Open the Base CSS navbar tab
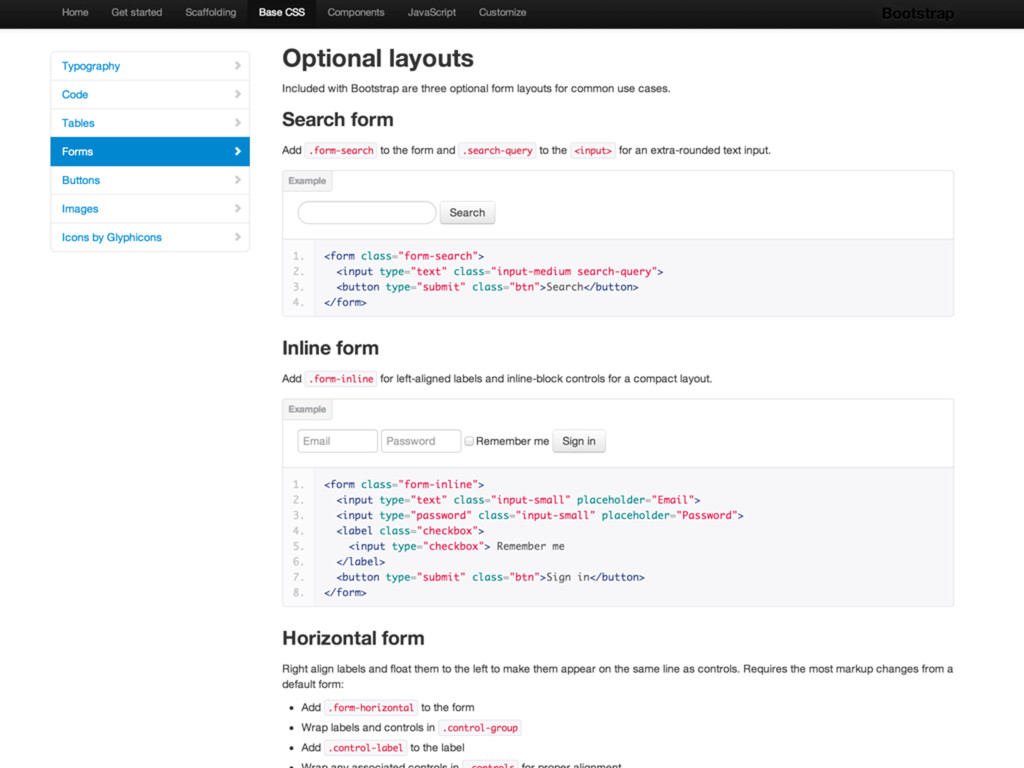Viewport: 1024px width, 768px height. tap(282, 13)
